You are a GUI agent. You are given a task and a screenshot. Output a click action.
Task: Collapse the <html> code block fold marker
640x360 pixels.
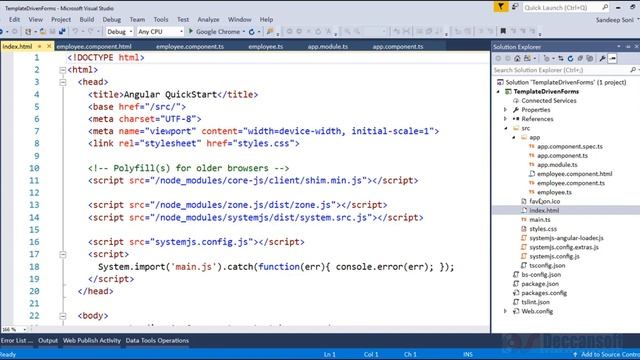coord(62,70)
